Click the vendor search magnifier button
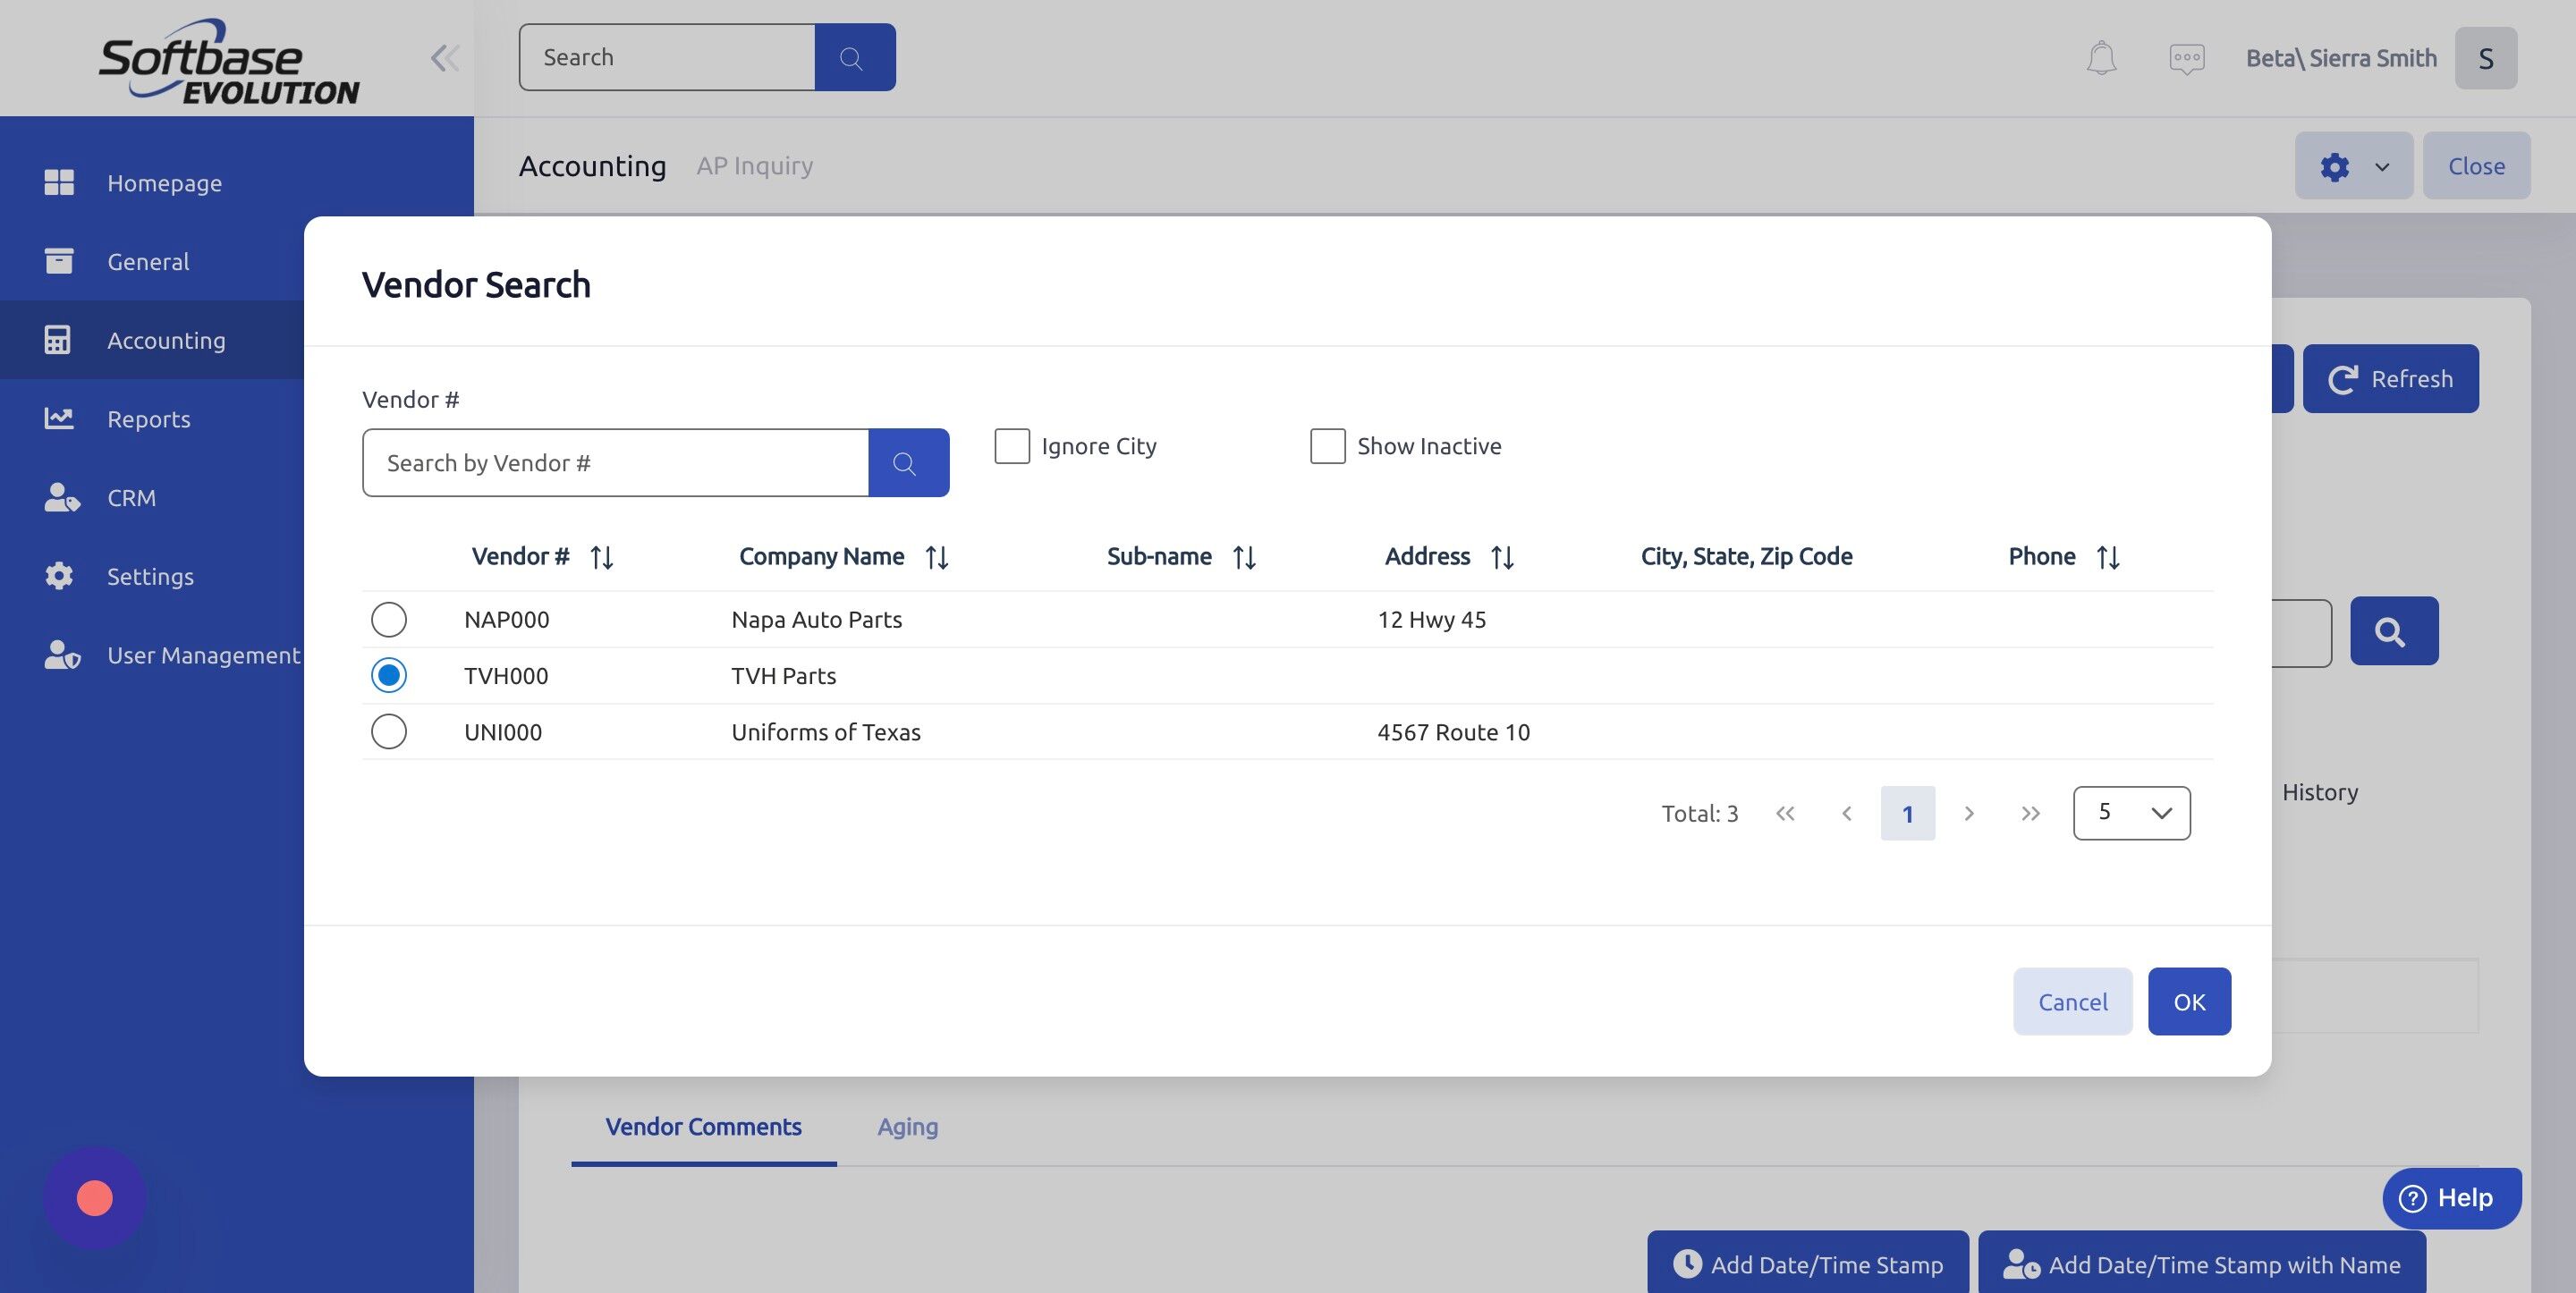The height and width of the screenshot is (1293, 2576). pyautogui.click(x=908, y=462)
